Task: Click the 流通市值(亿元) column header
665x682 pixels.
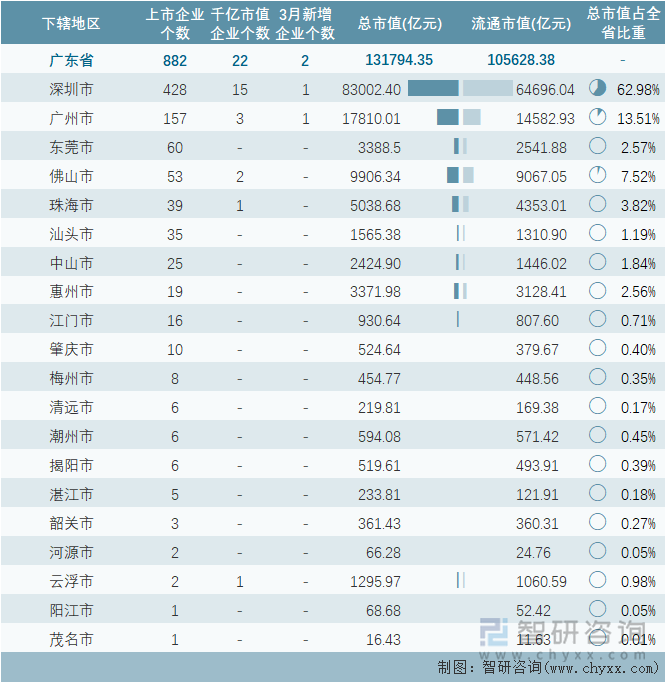Action: click(x=521, y=23)
